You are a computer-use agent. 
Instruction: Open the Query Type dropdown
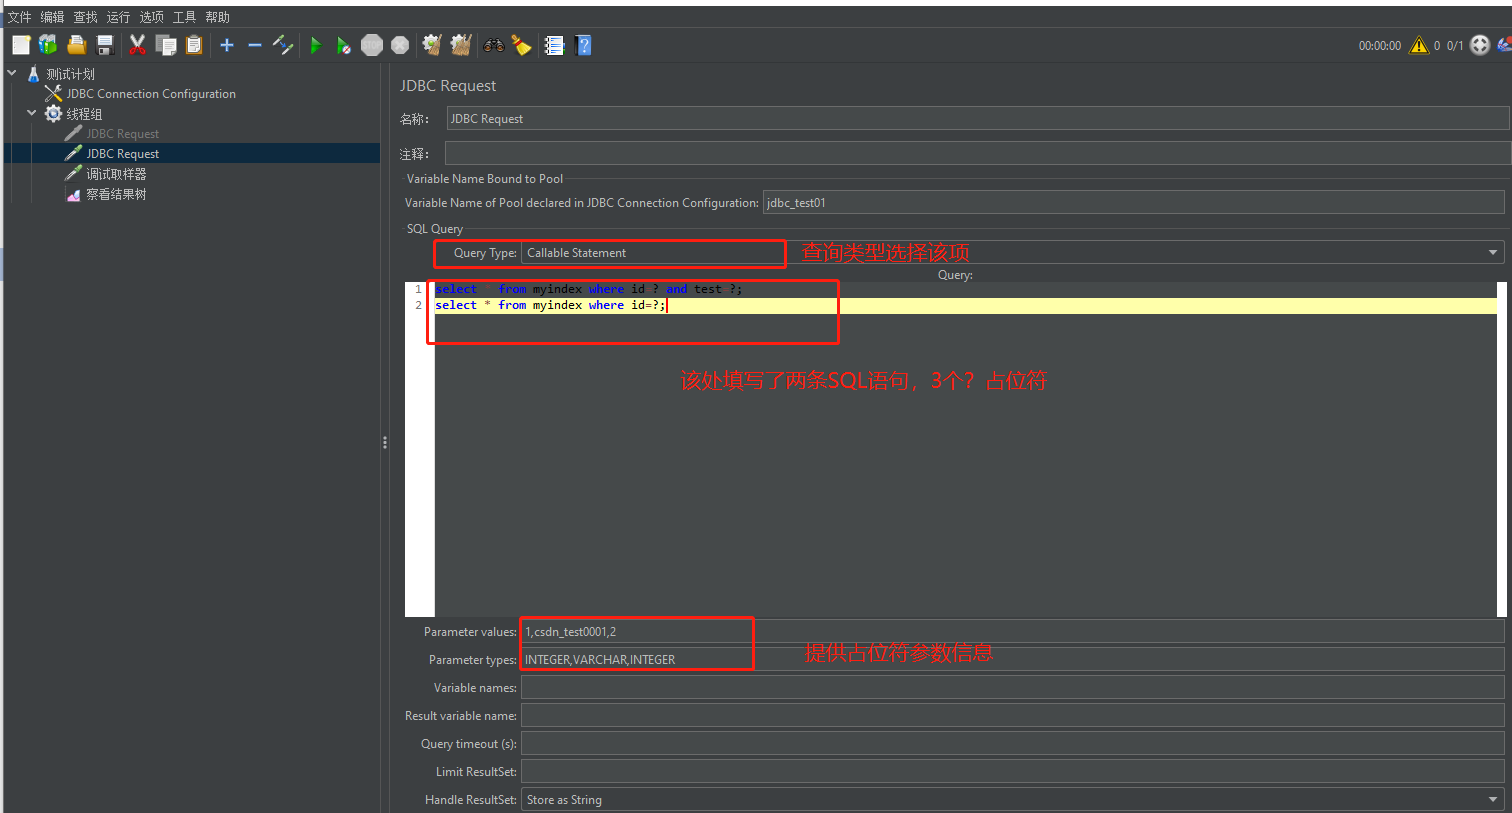click(x=1492, y=252)
